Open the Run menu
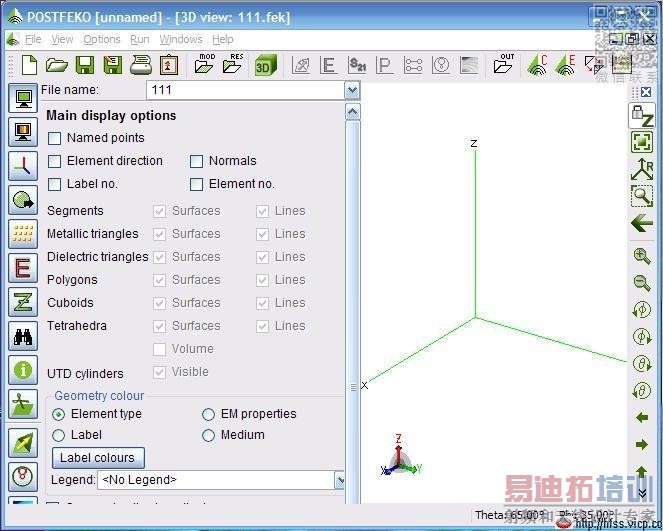The height and width of the screenshot is (531, 663). click(140, 39)
